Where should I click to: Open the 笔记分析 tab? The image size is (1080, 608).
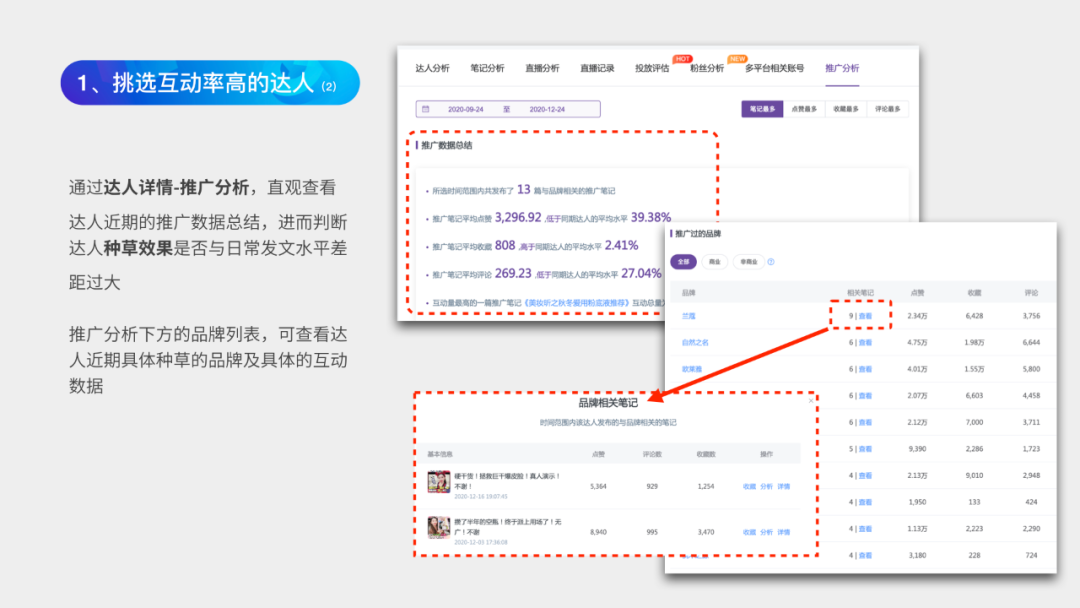(487, 68)
